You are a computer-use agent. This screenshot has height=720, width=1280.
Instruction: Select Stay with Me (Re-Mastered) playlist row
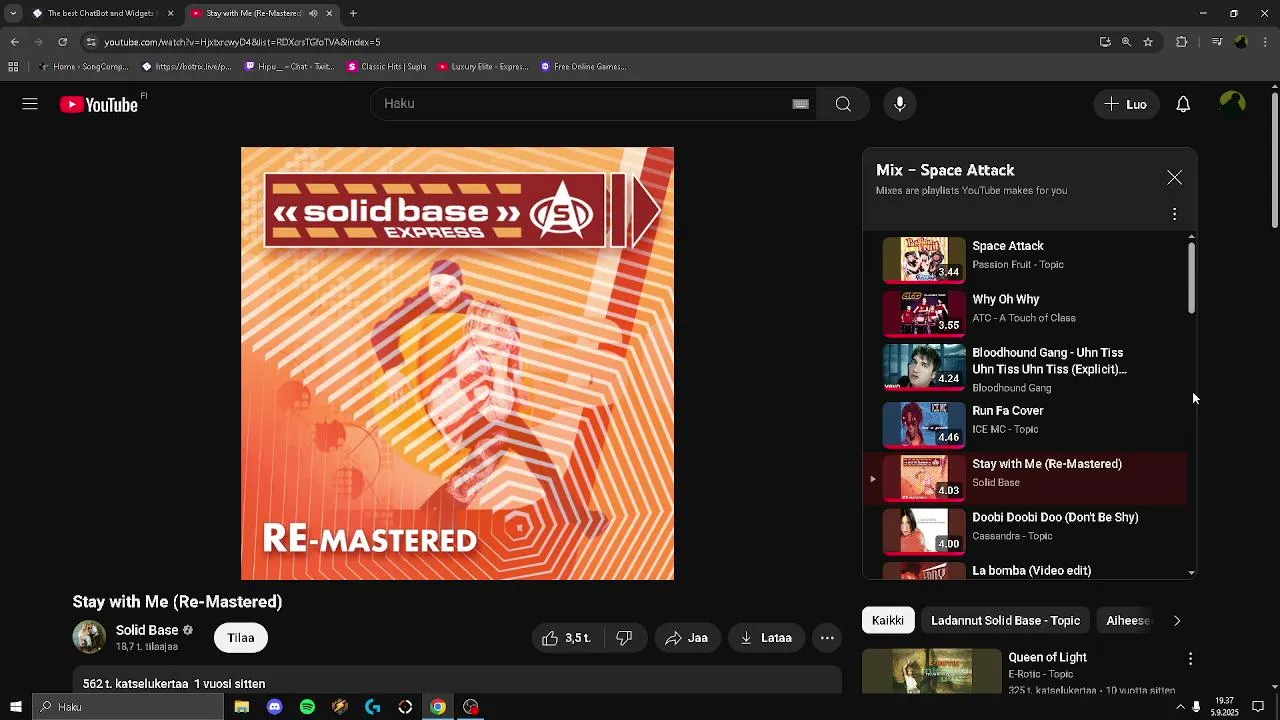click(1025, 478)
